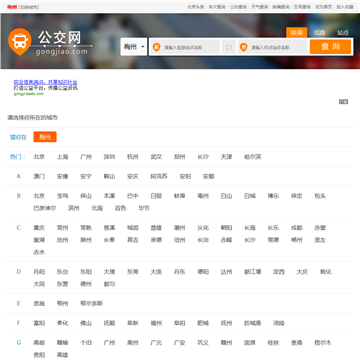Switch to the 站点 tab
360x360 pixels.
click(343, 32)
